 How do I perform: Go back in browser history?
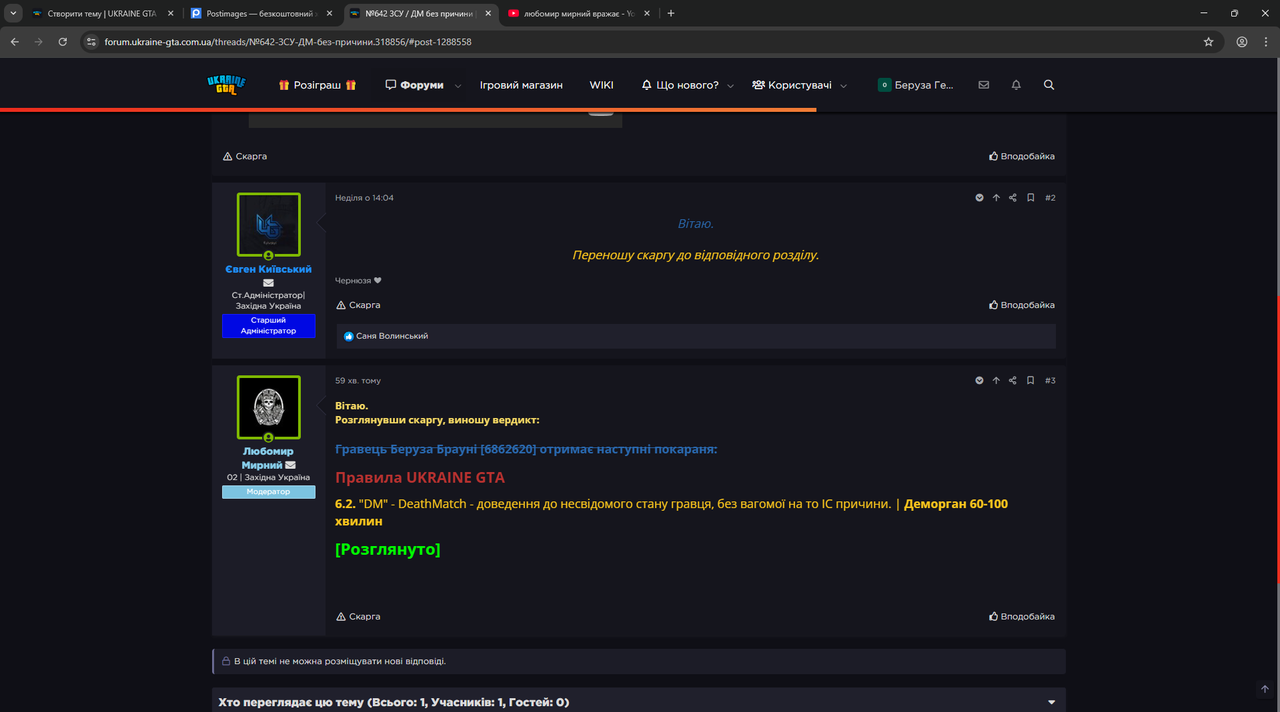15,42
